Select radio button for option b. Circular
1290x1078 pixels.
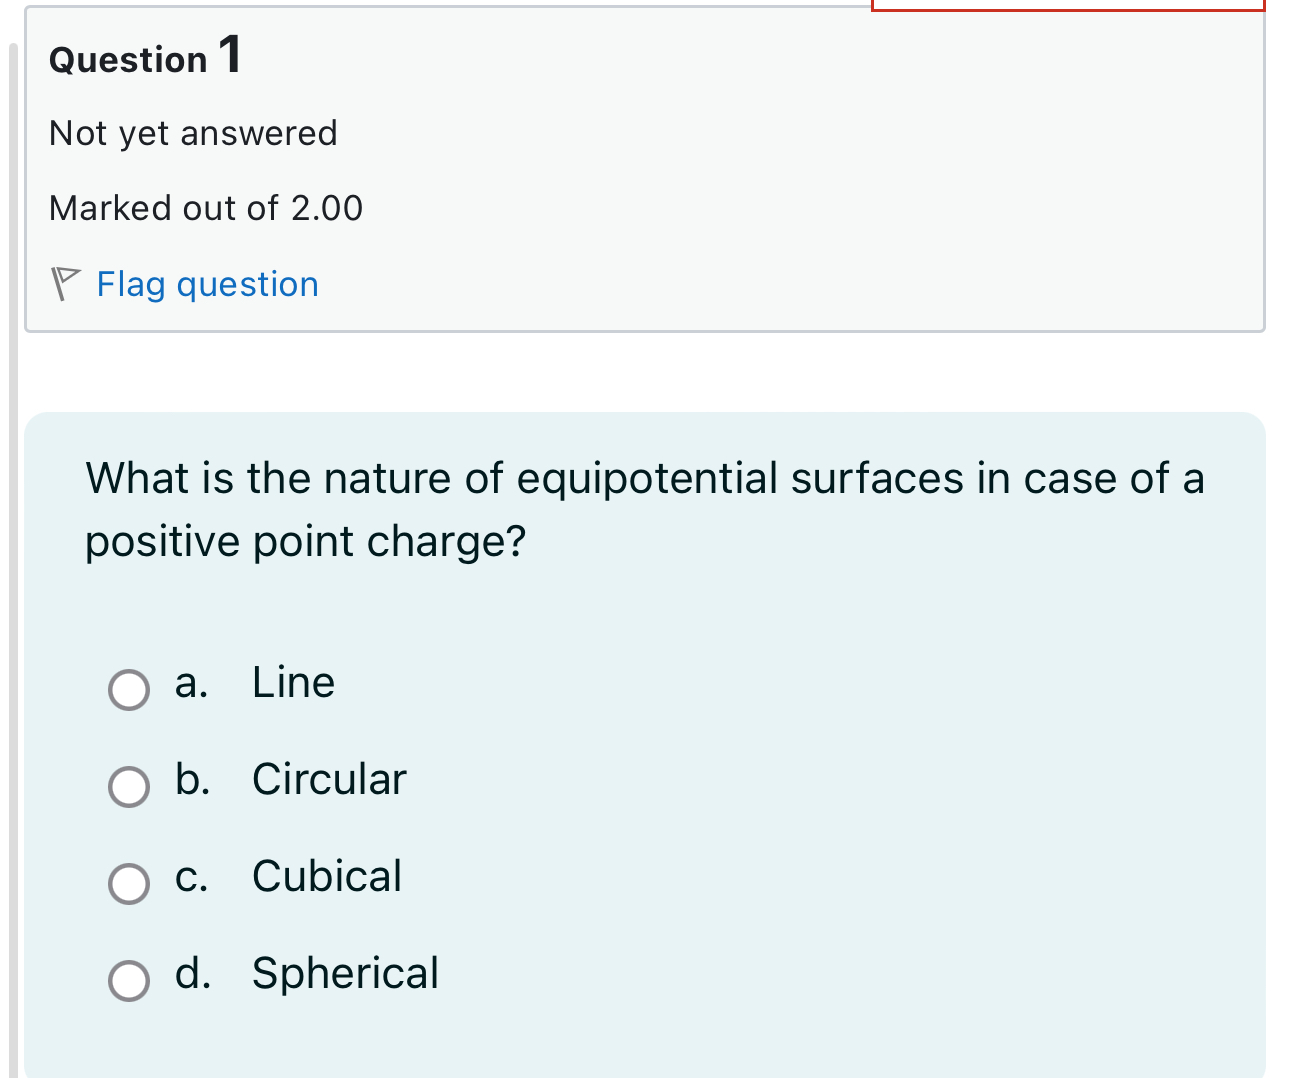coord(128,787)
